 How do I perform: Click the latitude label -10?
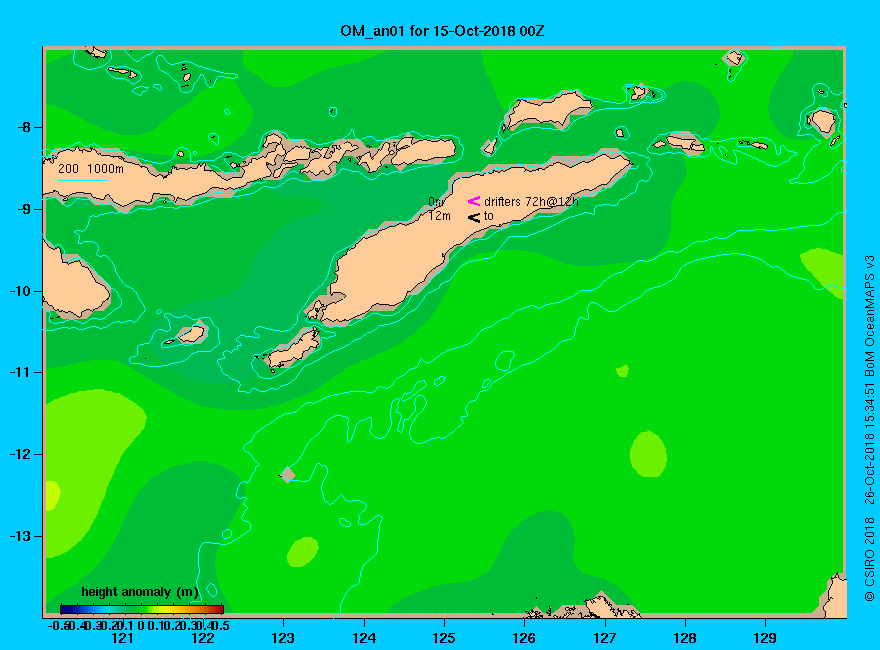(x=20, y=291)
